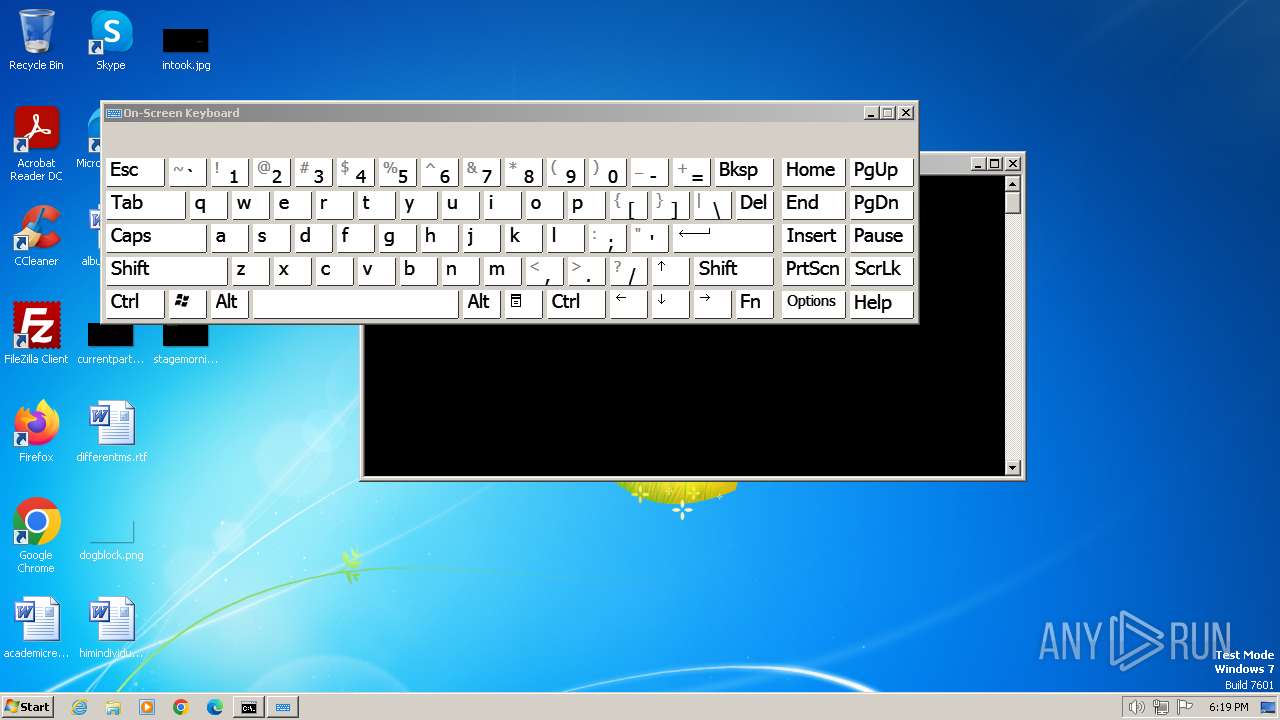Open the Recycle Bin desktop icon
The height and width of the screenshot is (720, 1280).
(36, 40)
